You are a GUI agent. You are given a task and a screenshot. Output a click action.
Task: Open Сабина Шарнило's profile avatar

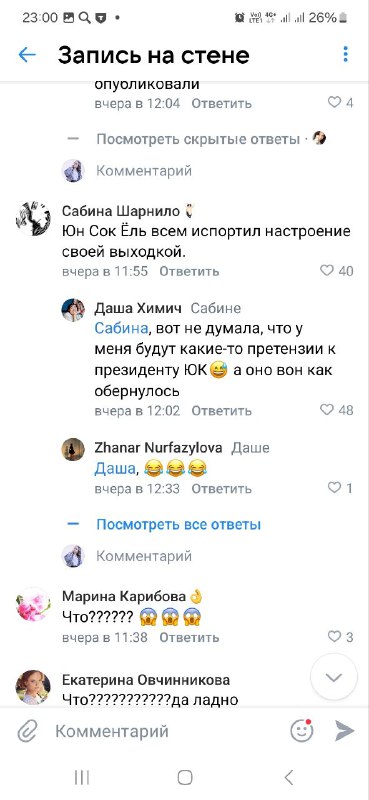coord(33,218)
